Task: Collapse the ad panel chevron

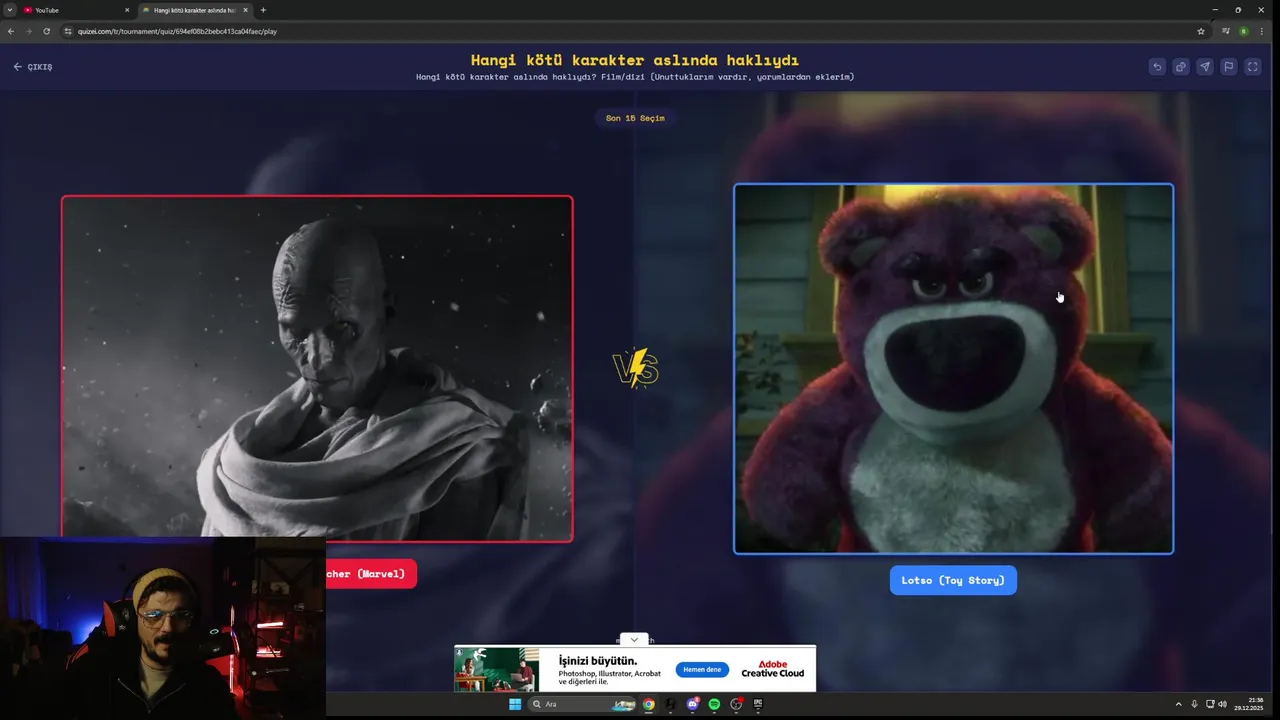Action: pyautogui.click(x=633, y=639)
